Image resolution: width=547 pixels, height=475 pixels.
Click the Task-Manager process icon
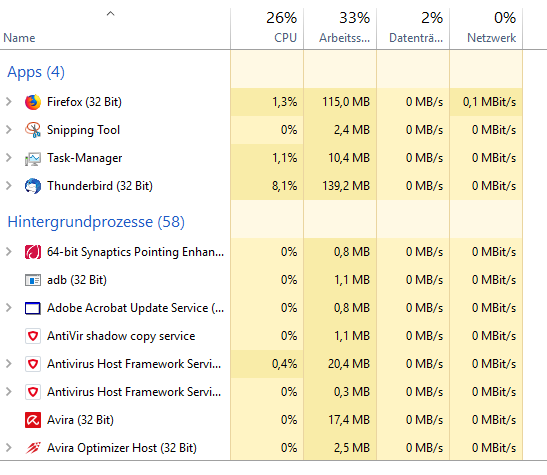pos(33,158)
